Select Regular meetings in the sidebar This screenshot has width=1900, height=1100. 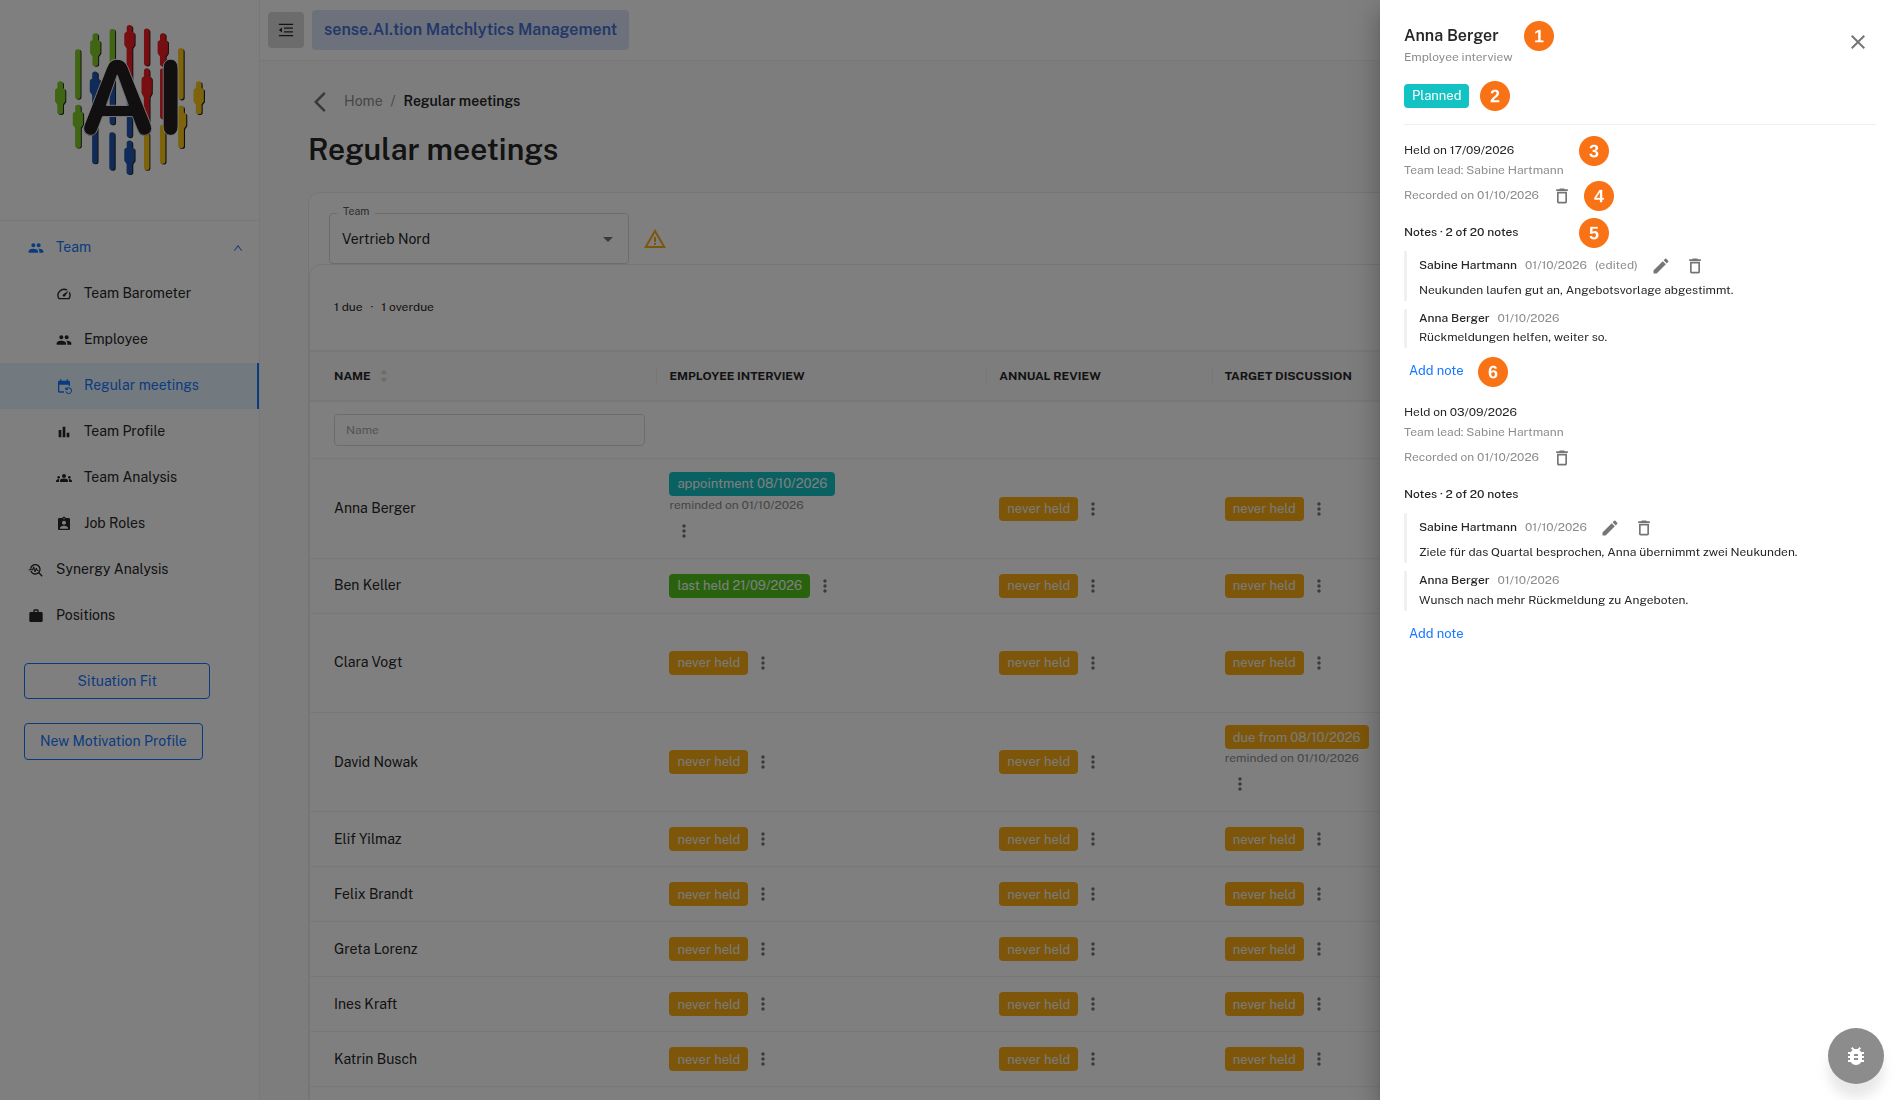129,386
